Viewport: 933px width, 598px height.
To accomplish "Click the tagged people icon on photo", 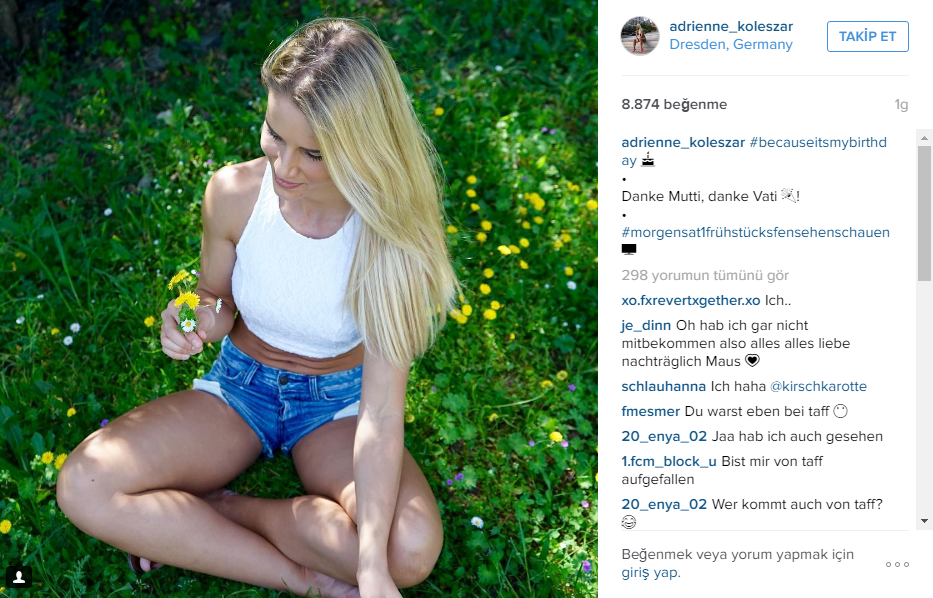I will (19, 576).
